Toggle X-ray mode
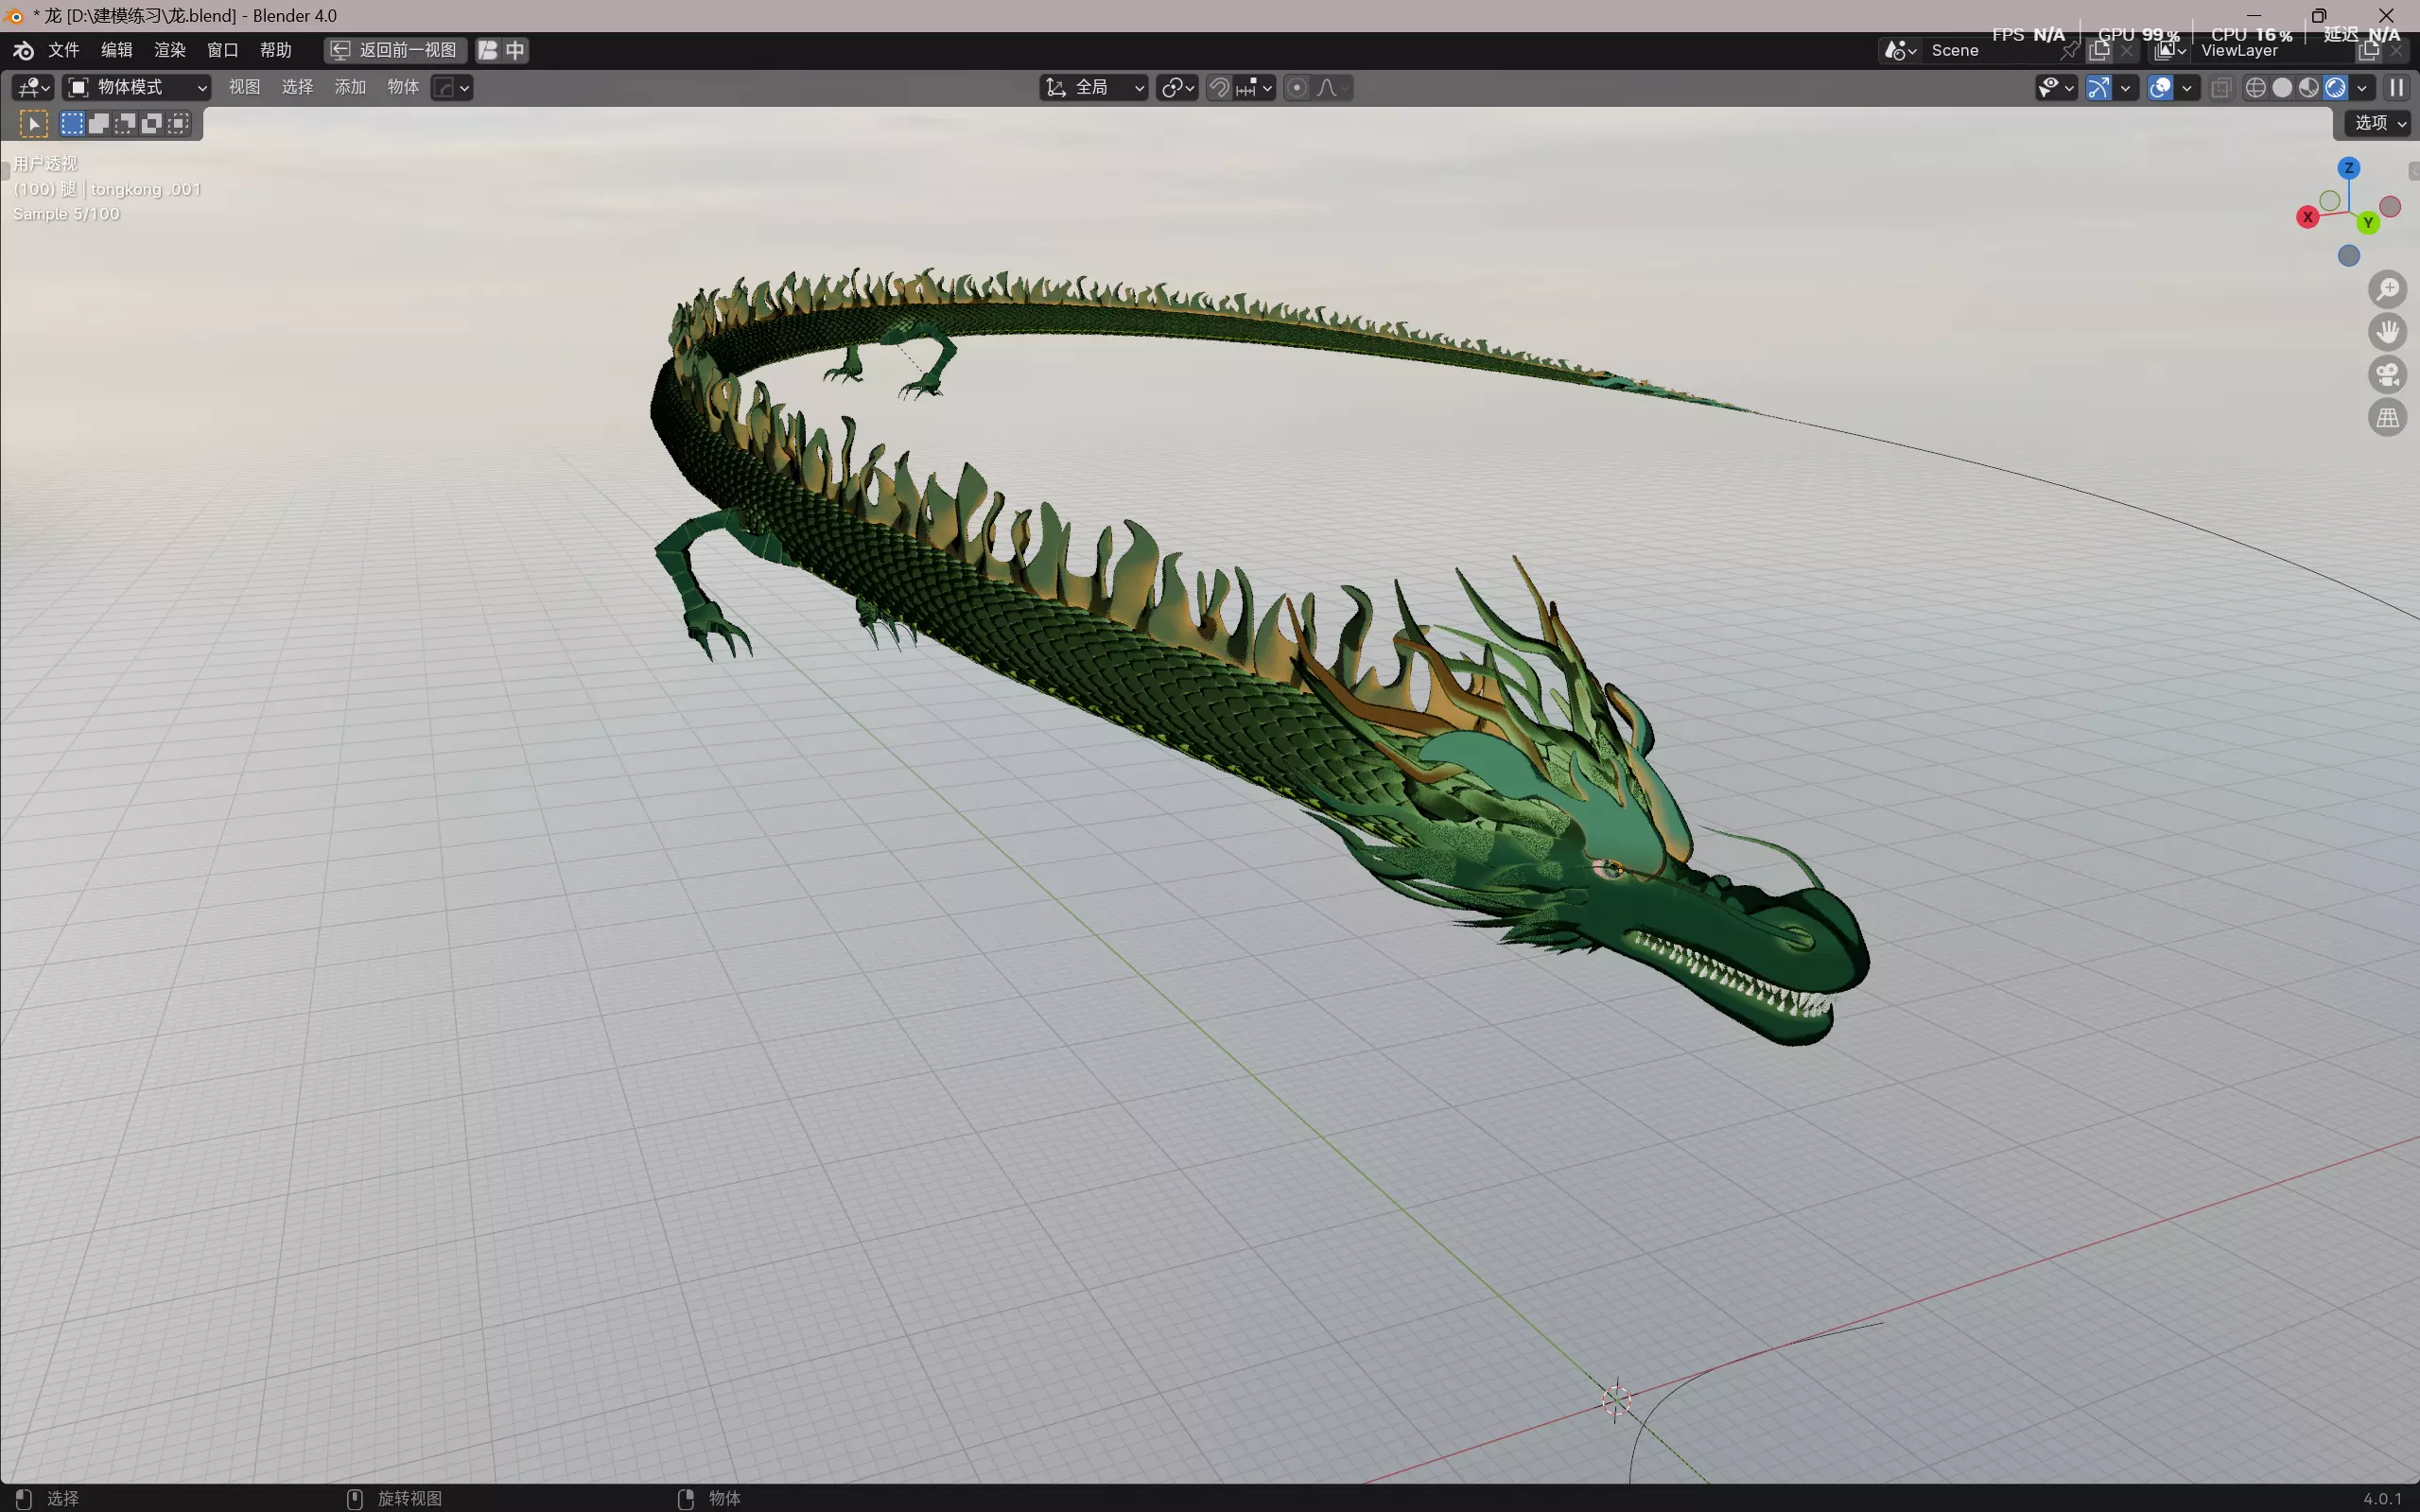The image size is (2420, 1512). pyautogui.click(x=2221, y=88)
